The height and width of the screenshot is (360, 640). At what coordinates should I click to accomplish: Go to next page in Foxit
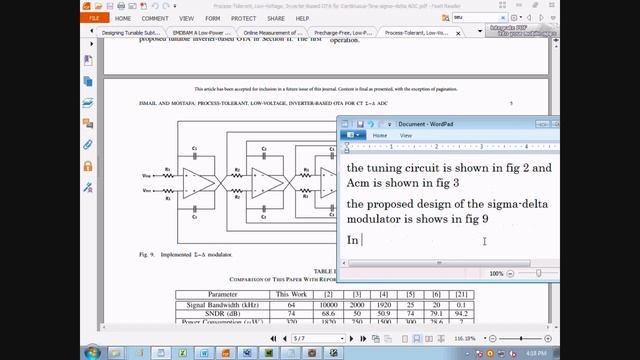tap(351, 339)
